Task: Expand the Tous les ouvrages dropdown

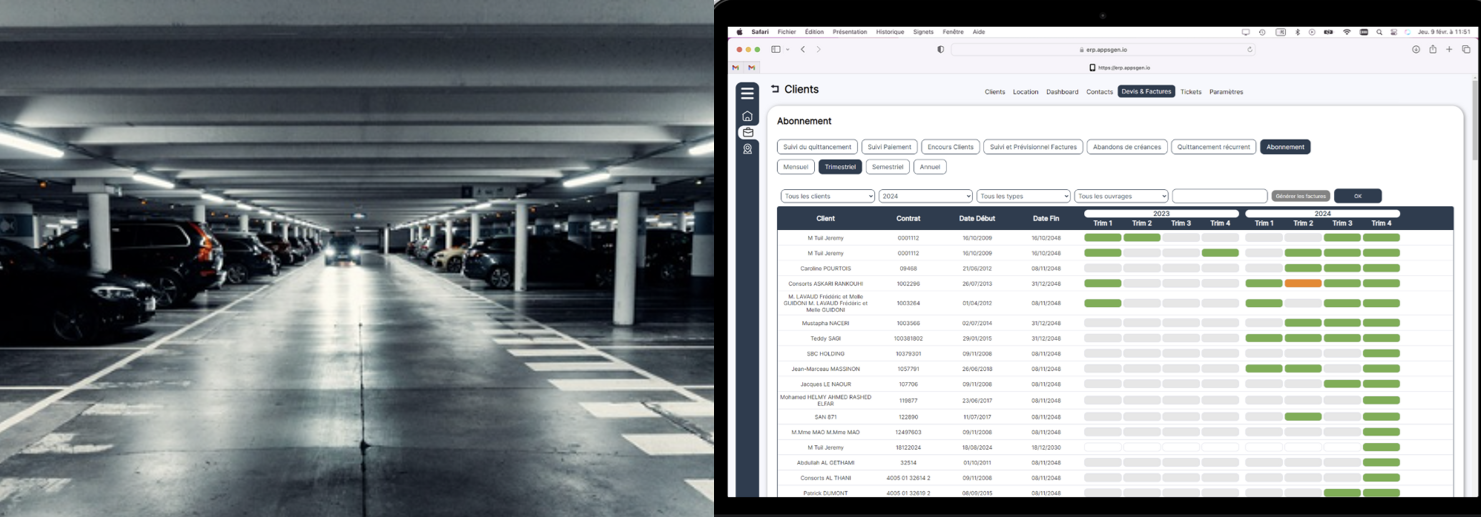Action: pyautogui.click(x=1121, y=196)
